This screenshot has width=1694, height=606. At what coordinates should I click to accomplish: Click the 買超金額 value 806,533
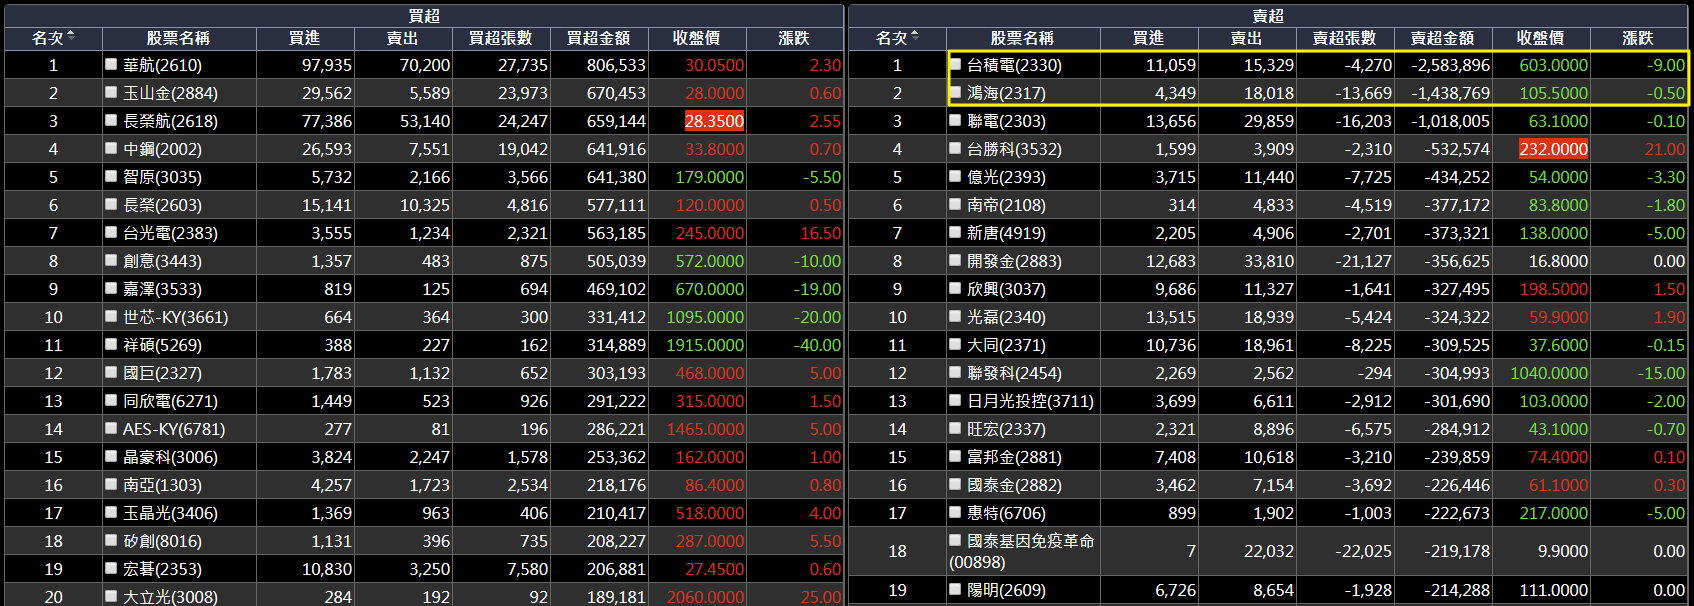[x=616, y=65]
